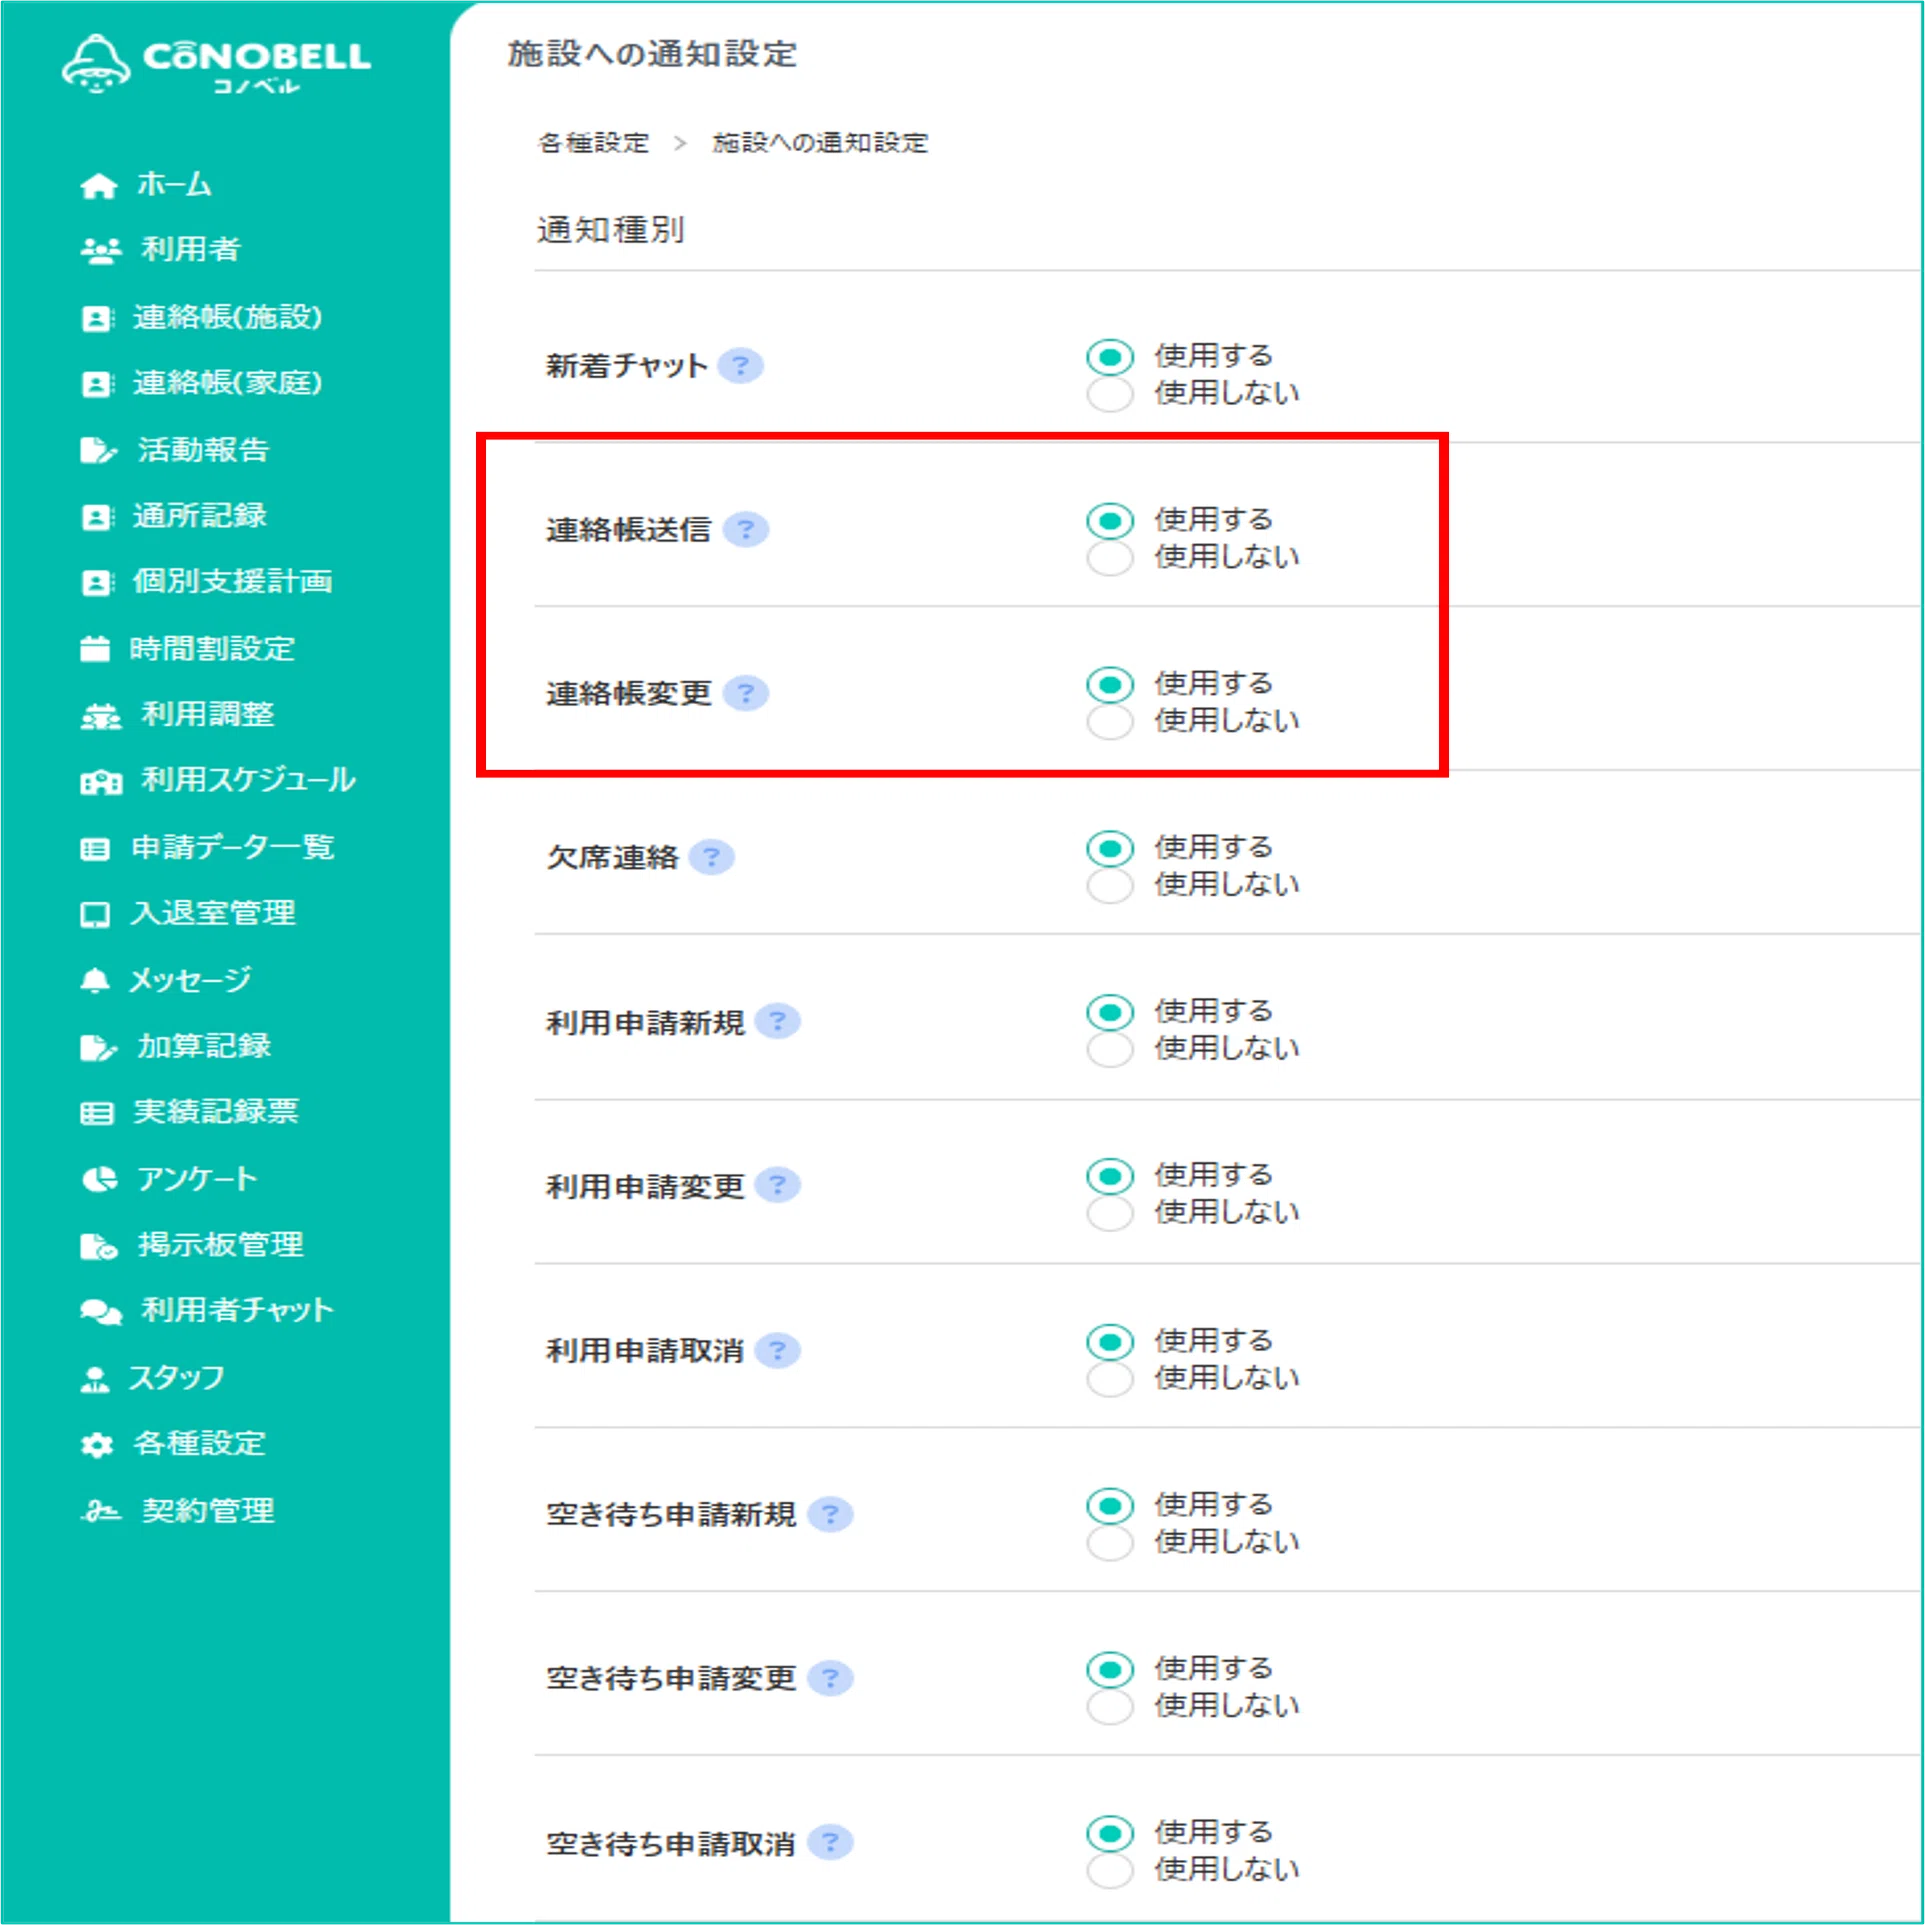This screenshot has width=1925, height=1925.
Task: Open help tooltip for 空き待ち申請変更
Action: click(830, 1678)
